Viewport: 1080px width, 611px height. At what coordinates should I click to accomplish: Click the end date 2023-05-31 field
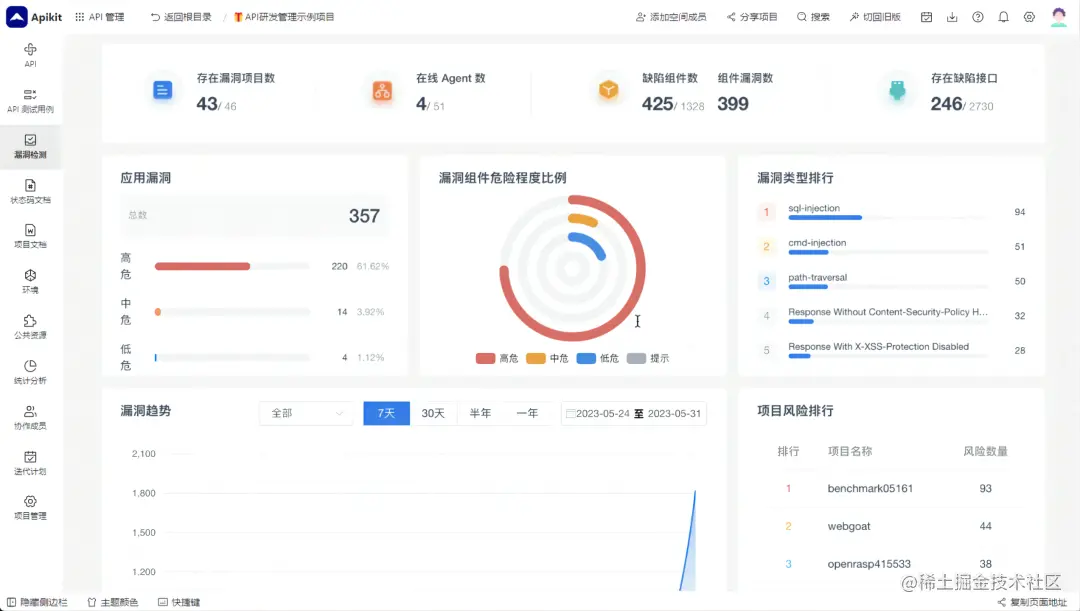674,413
